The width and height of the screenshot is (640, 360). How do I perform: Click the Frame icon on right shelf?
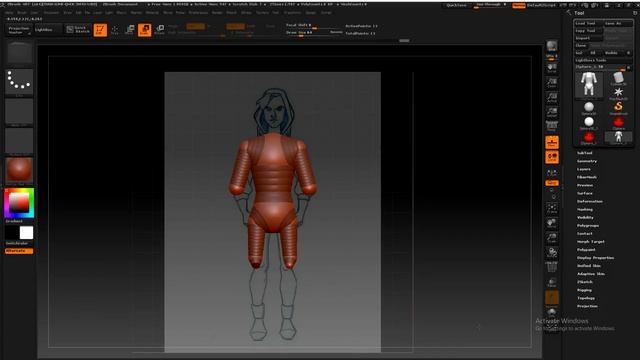pyautogui.click(x=552, y=209)
